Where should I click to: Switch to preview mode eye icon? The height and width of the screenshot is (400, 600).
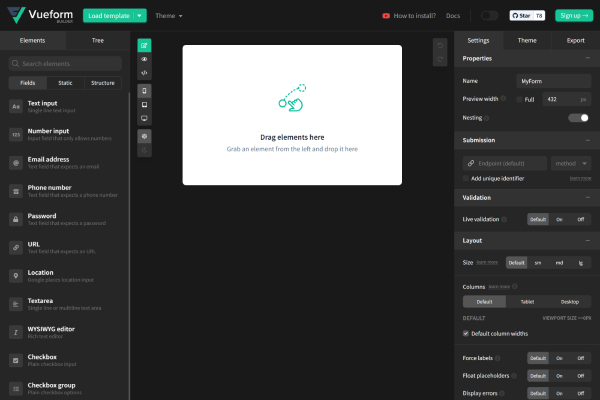pyautogui.click(x=144, y=59)
